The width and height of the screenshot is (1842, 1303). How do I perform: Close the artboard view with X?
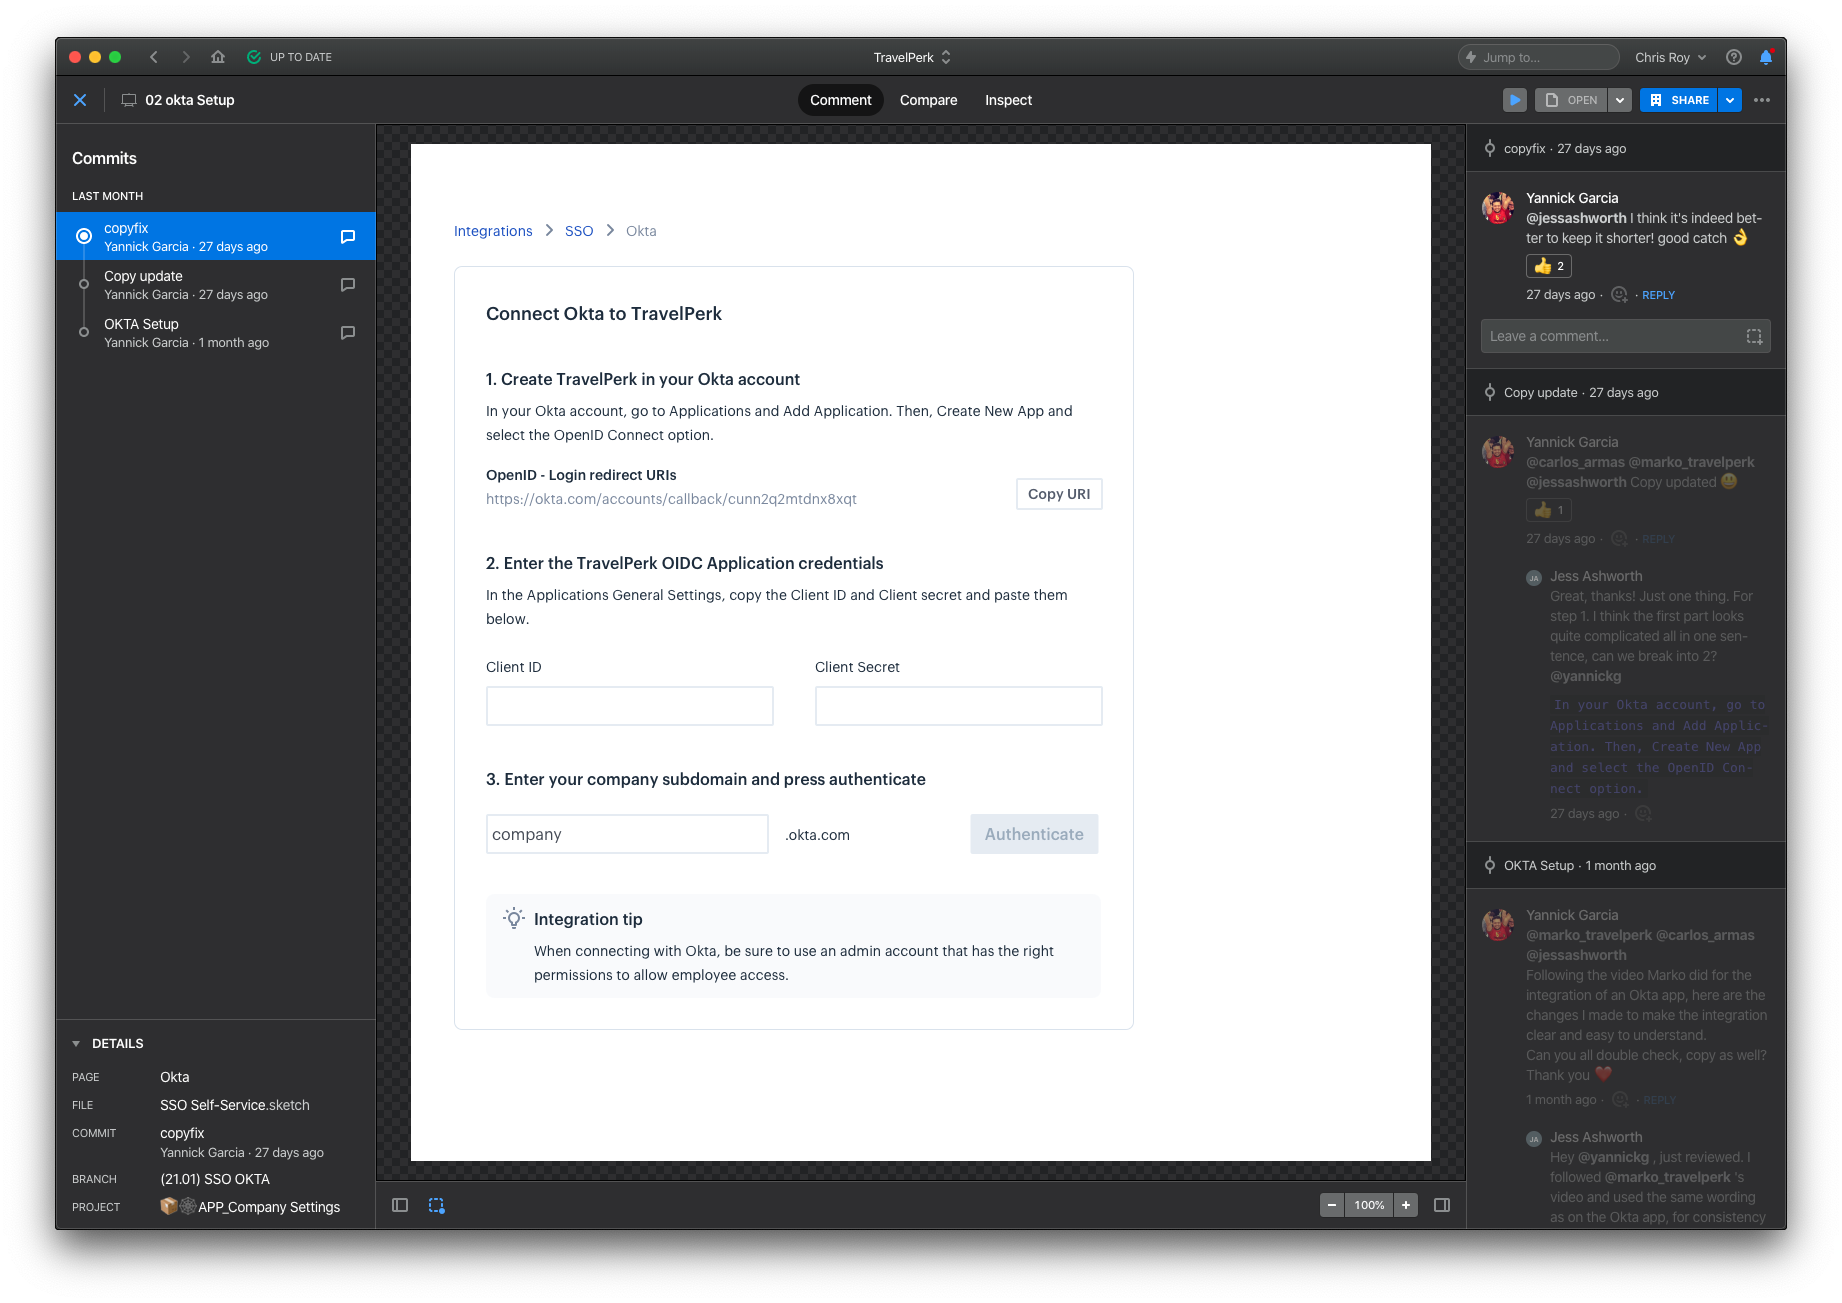click(80, 100)
